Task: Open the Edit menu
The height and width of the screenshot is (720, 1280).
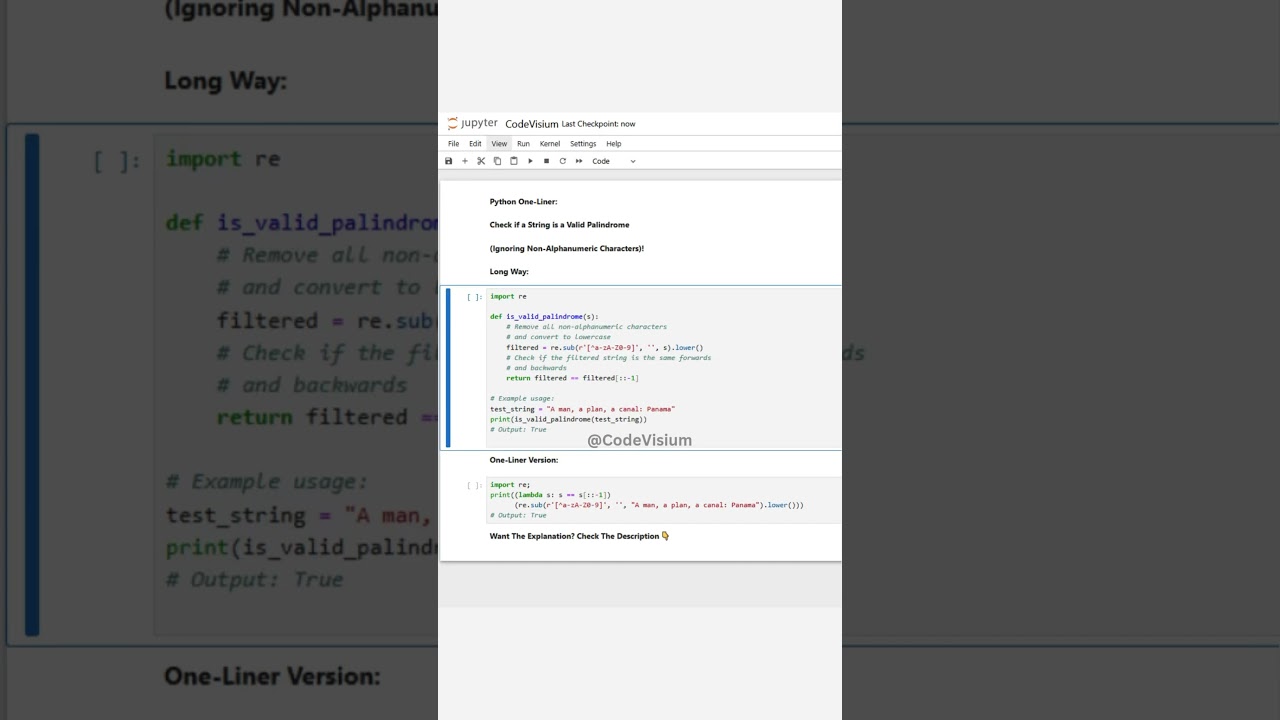Action: pyautogui.click(x=475, y=144)
